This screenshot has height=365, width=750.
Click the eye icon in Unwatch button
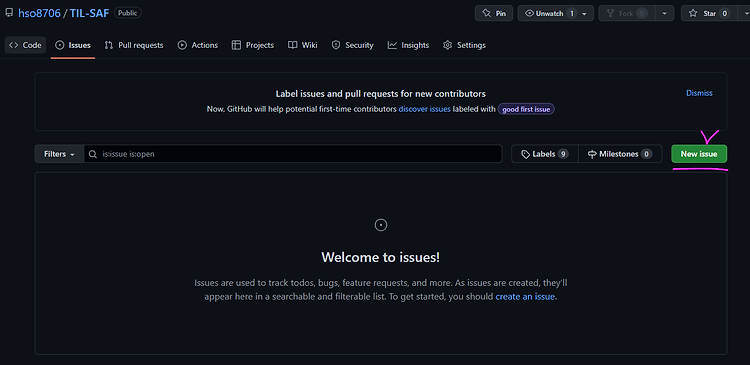coord(529,13)
